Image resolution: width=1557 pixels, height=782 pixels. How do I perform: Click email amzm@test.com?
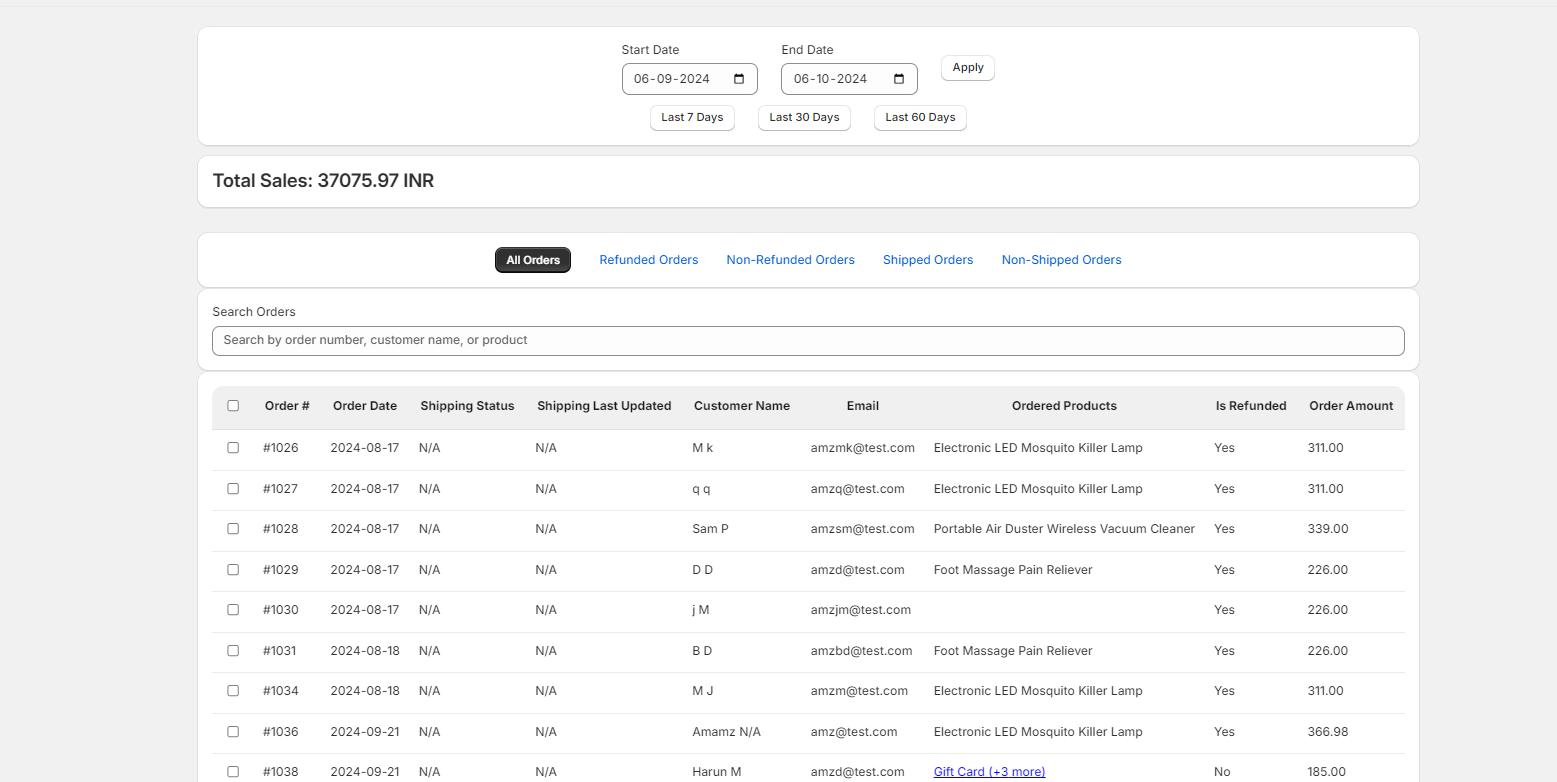pyautogui.click(x=859, y=691)
